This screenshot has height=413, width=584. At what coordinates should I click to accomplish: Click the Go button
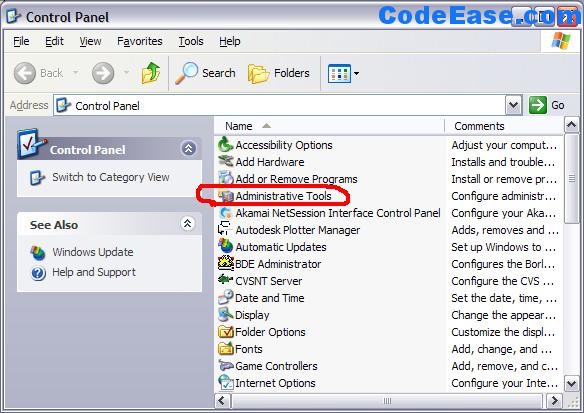pos(547,105)
